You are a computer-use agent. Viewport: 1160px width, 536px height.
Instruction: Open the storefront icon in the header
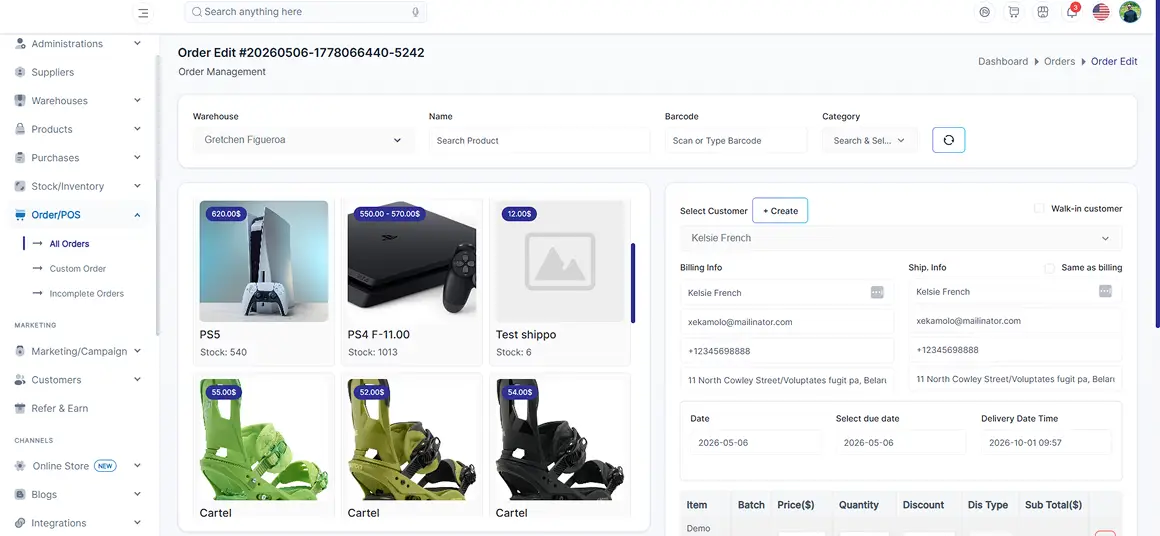[1042, 12]
